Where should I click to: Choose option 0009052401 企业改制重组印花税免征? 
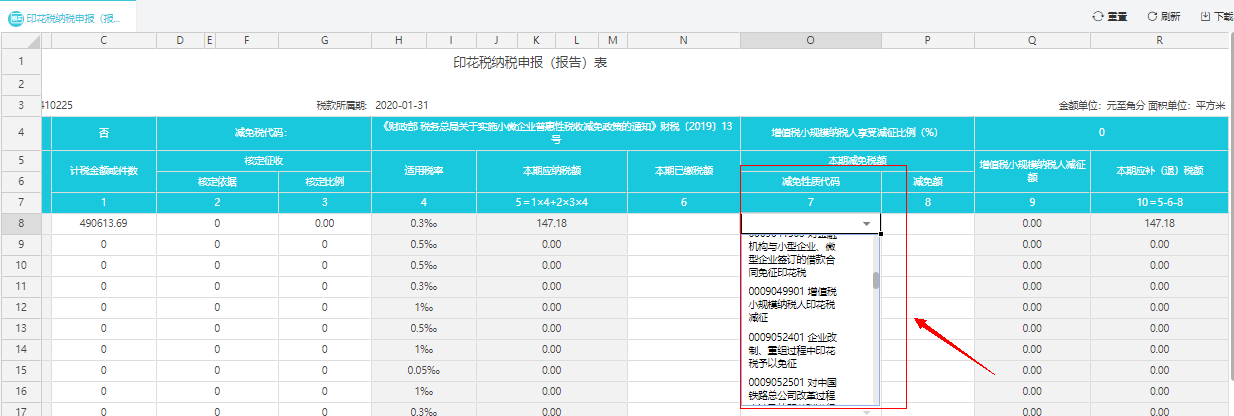click(x=807, y=350)
